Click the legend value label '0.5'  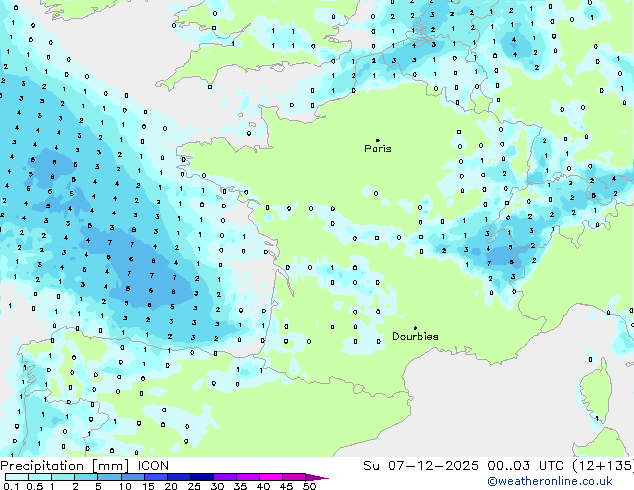pyautogui.click(x=34, y=486)
